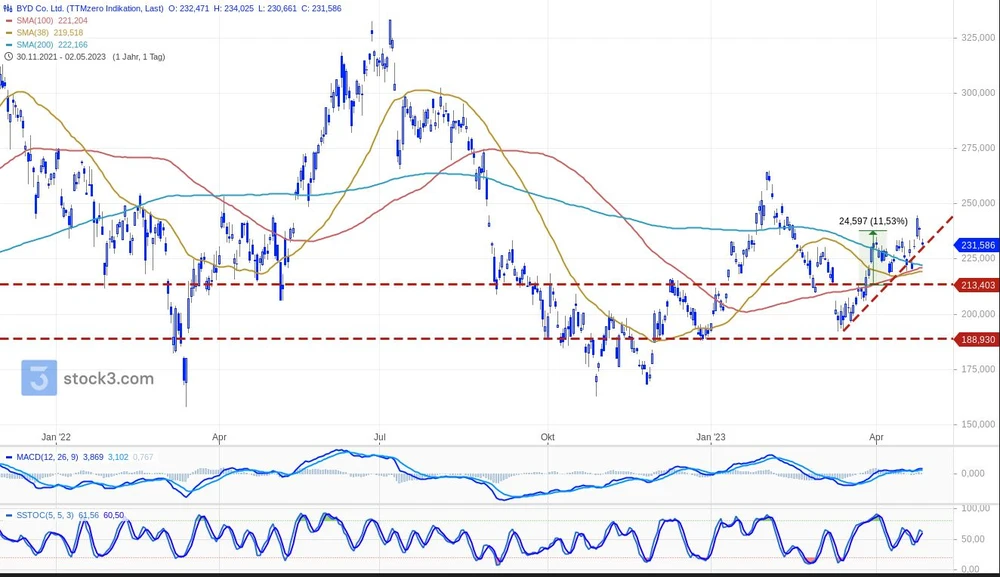This screenshot has height=577, width=1000.
Task: Click the low price L: 230,661
Action: tap(277, 9)
